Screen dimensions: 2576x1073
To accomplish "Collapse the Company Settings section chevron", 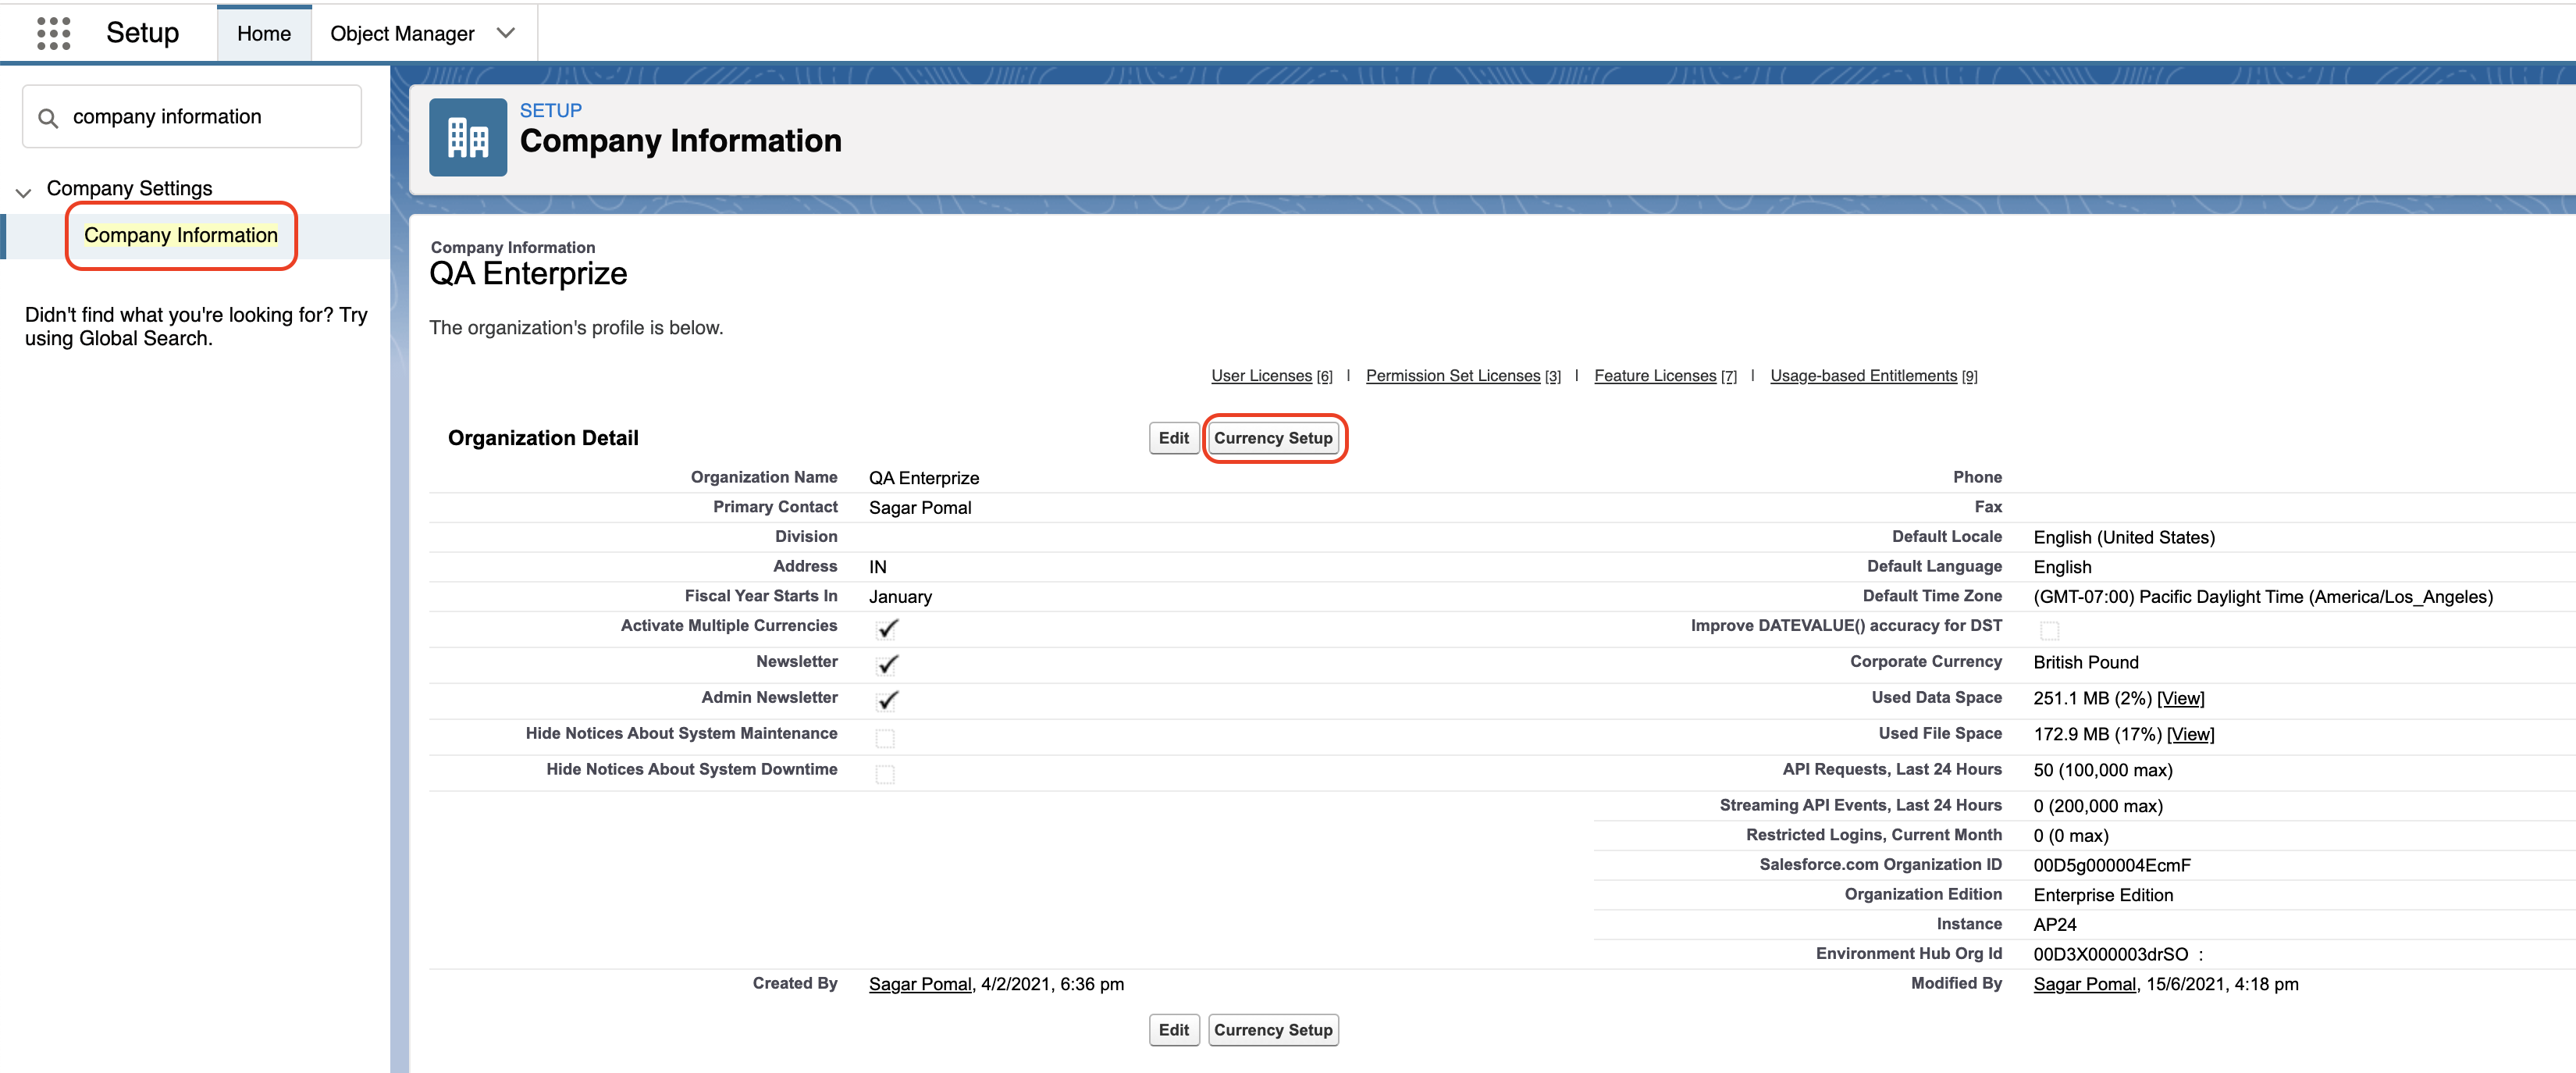I will [24, 191].
